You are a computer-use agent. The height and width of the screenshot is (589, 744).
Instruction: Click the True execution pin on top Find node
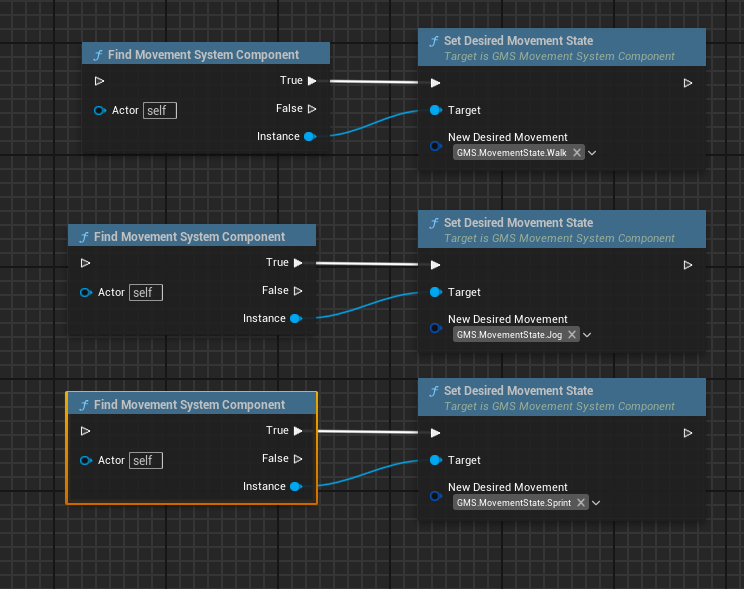(312, 81)
